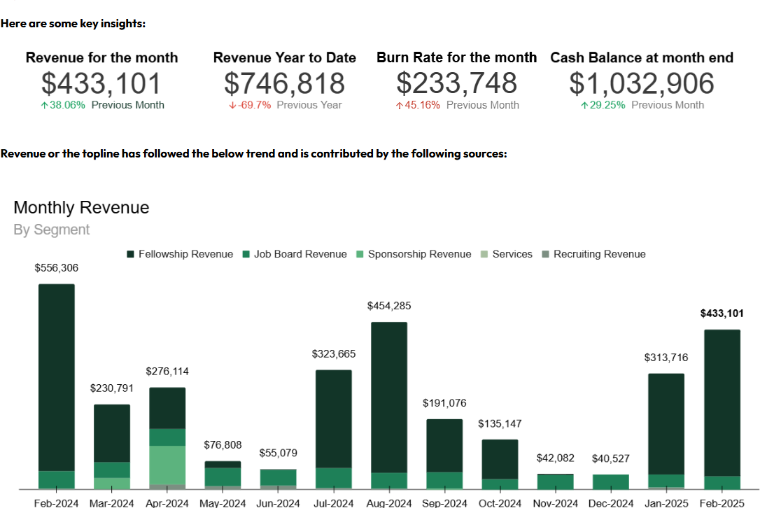Click the Jan-2025 Fellowship Revenue bar segment
The image size is (774, 508).
click(x=666, y=424)
